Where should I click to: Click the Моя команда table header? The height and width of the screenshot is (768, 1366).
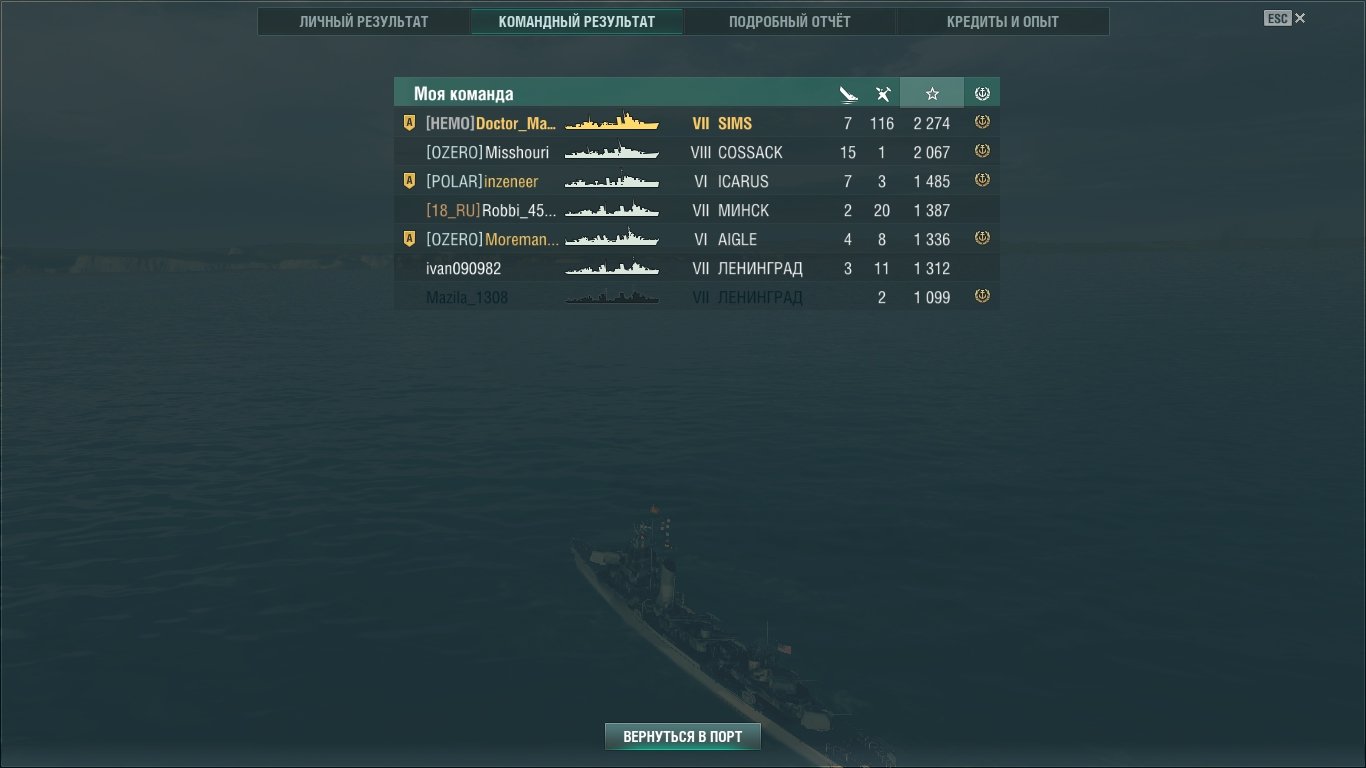click(464, 94)
